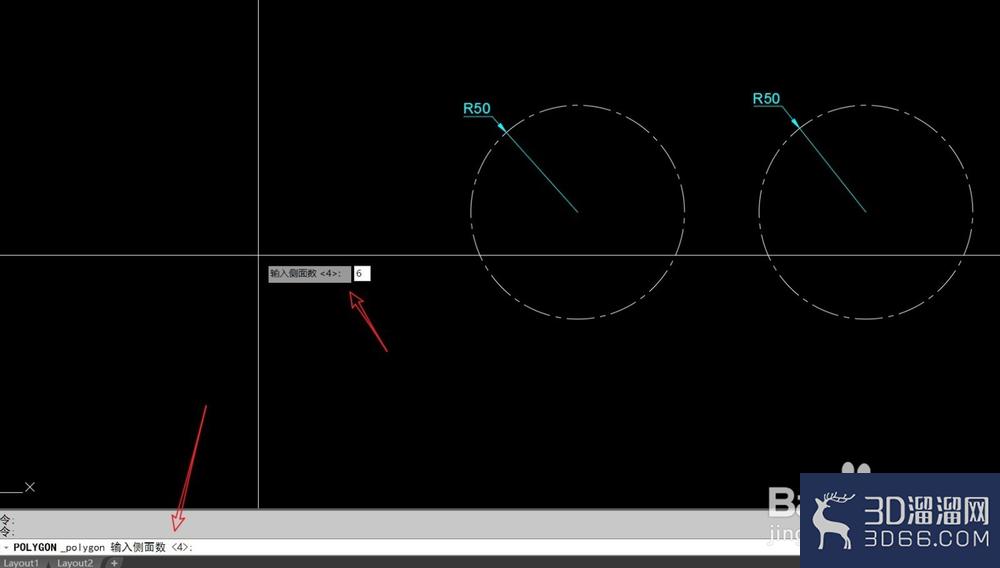Viewport: 1000px width, 568px height.
Task: Select the R50 label of the right circle
Action: (x=766, y=99)
